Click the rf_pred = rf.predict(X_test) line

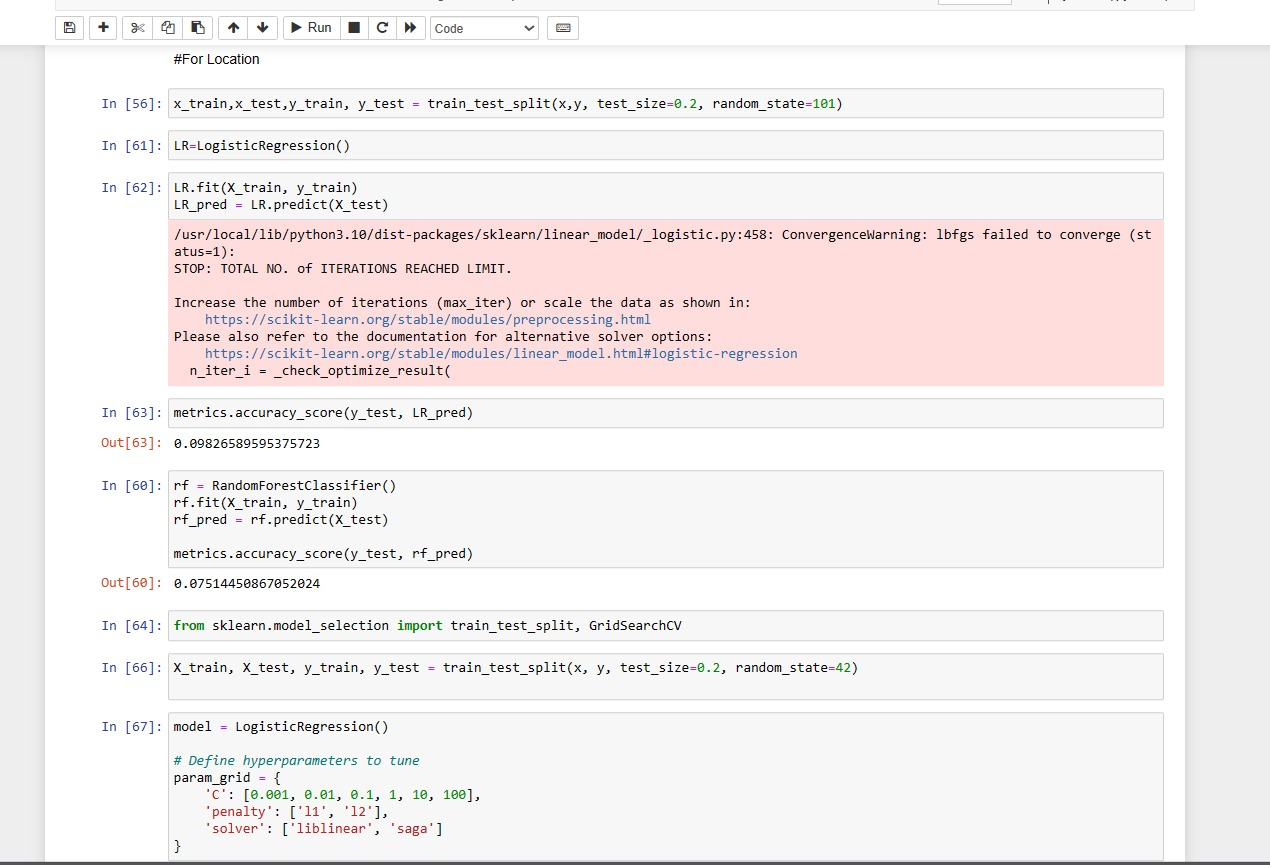281,520
